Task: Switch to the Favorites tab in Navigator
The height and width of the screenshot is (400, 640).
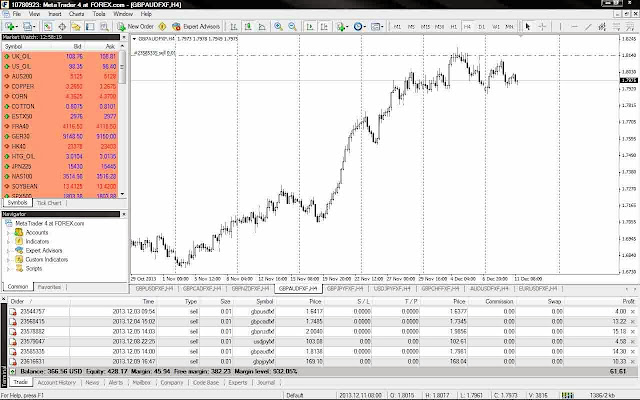Action: pos(49,287)
